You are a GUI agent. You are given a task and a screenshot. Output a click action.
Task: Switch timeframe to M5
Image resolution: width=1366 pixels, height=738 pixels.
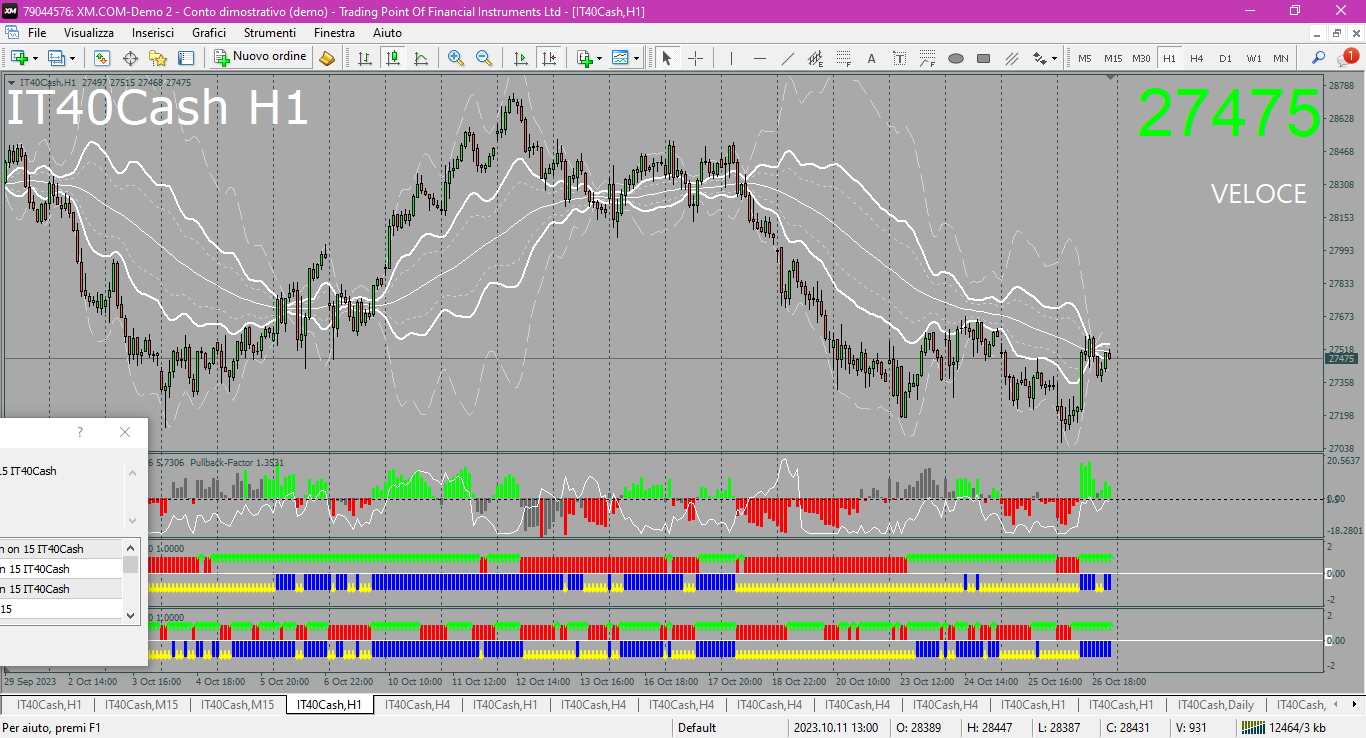point(1085,58)
